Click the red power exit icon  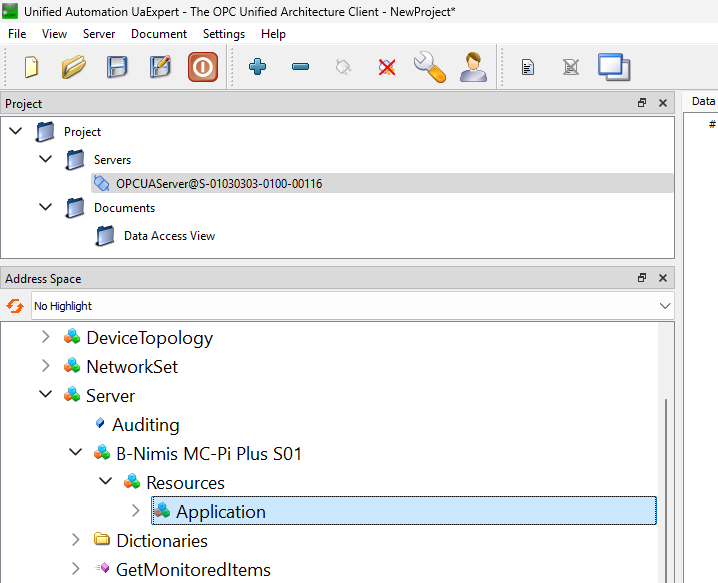click(203, 67)
